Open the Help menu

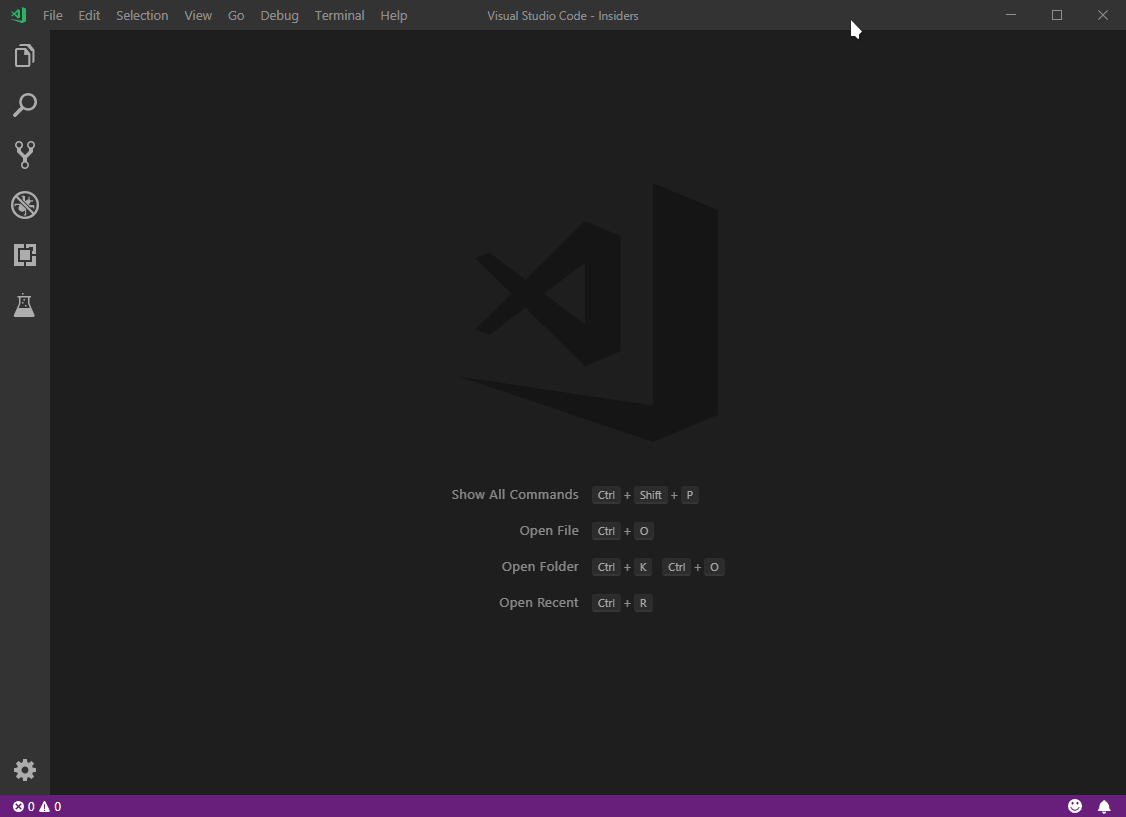point(393,15)
